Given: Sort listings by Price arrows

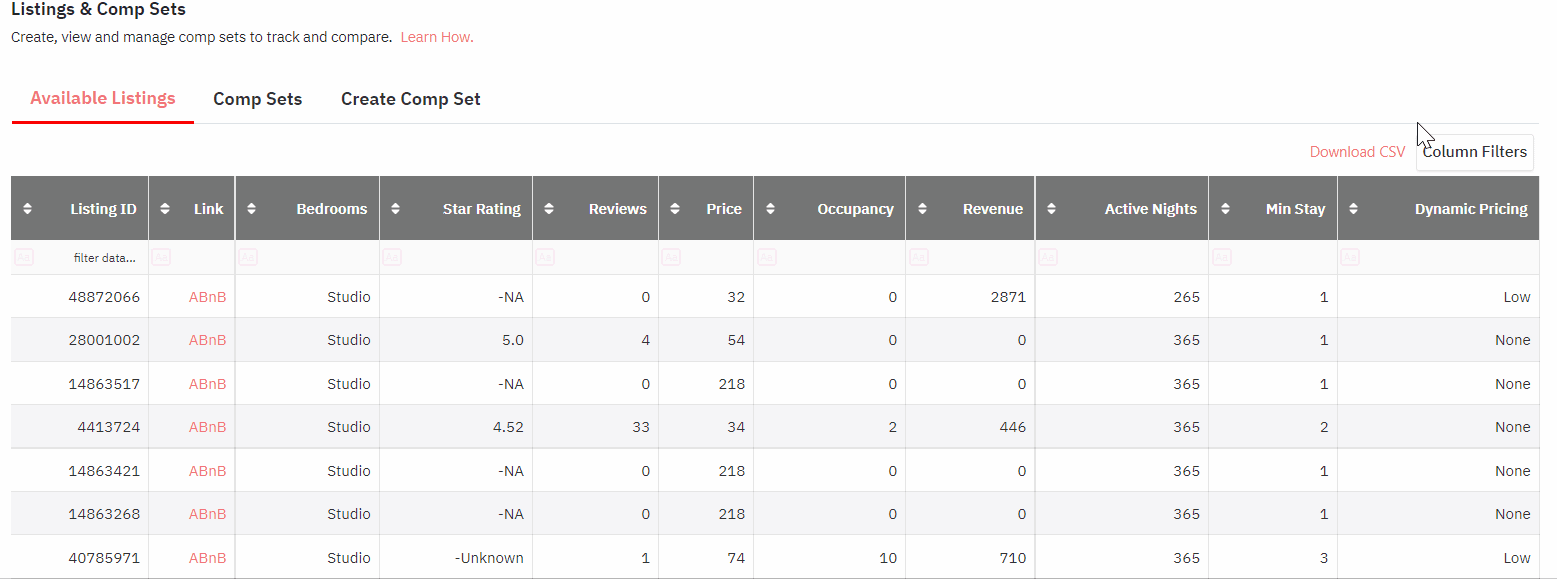Looking at the screenshot, I should pyautogui.click(x=675, y=209).
